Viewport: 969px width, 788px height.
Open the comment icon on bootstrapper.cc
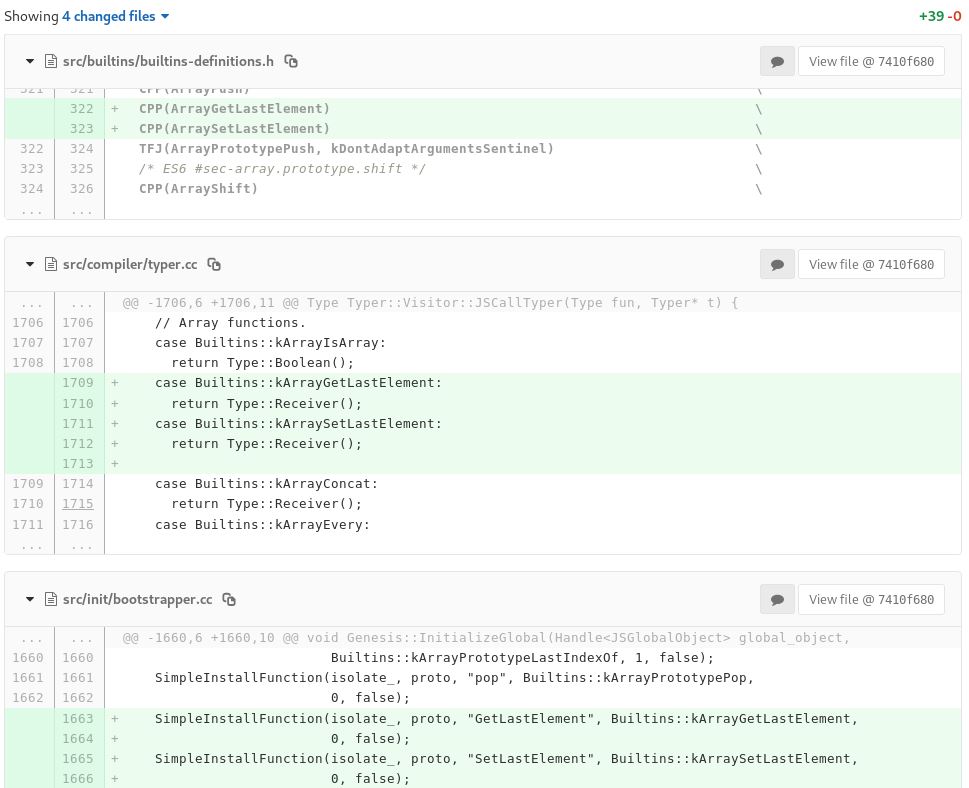tap(777, 599)
